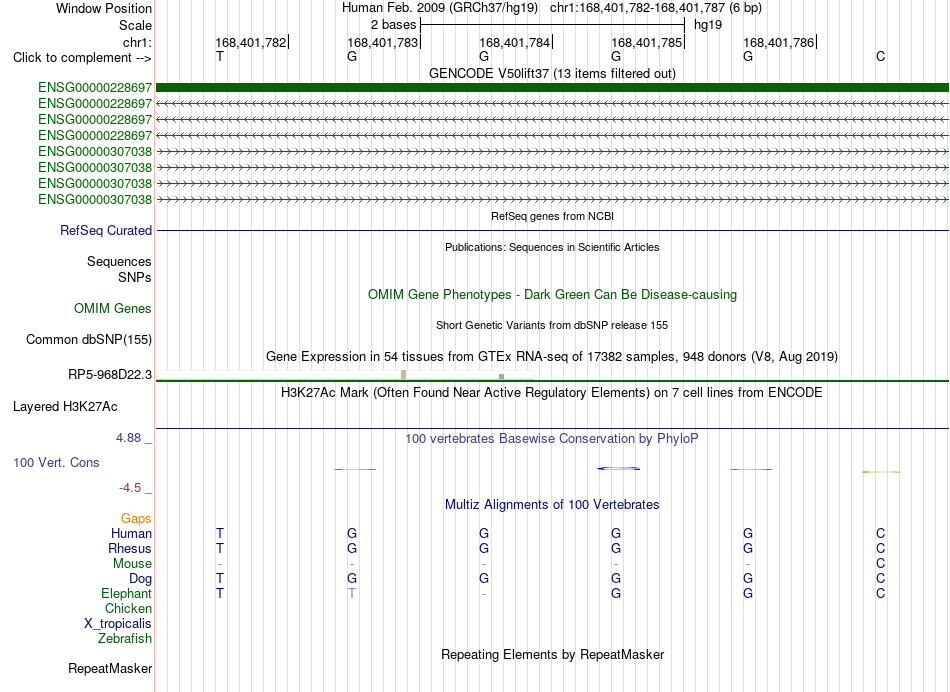Click the RefSeq Curated label

[x=106, y=230]
